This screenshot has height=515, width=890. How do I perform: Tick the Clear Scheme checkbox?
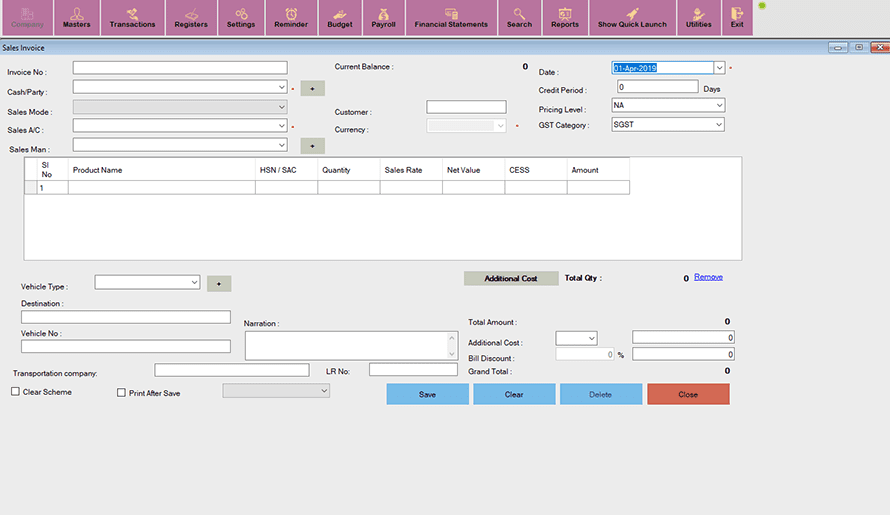[15, 392]
